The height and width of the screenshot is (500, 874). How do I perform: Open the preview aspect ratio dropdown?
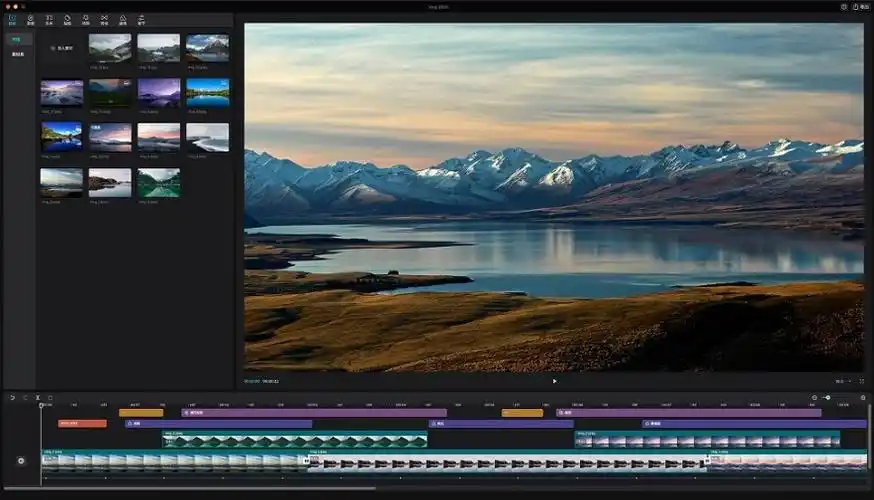[x=840, y=381]
